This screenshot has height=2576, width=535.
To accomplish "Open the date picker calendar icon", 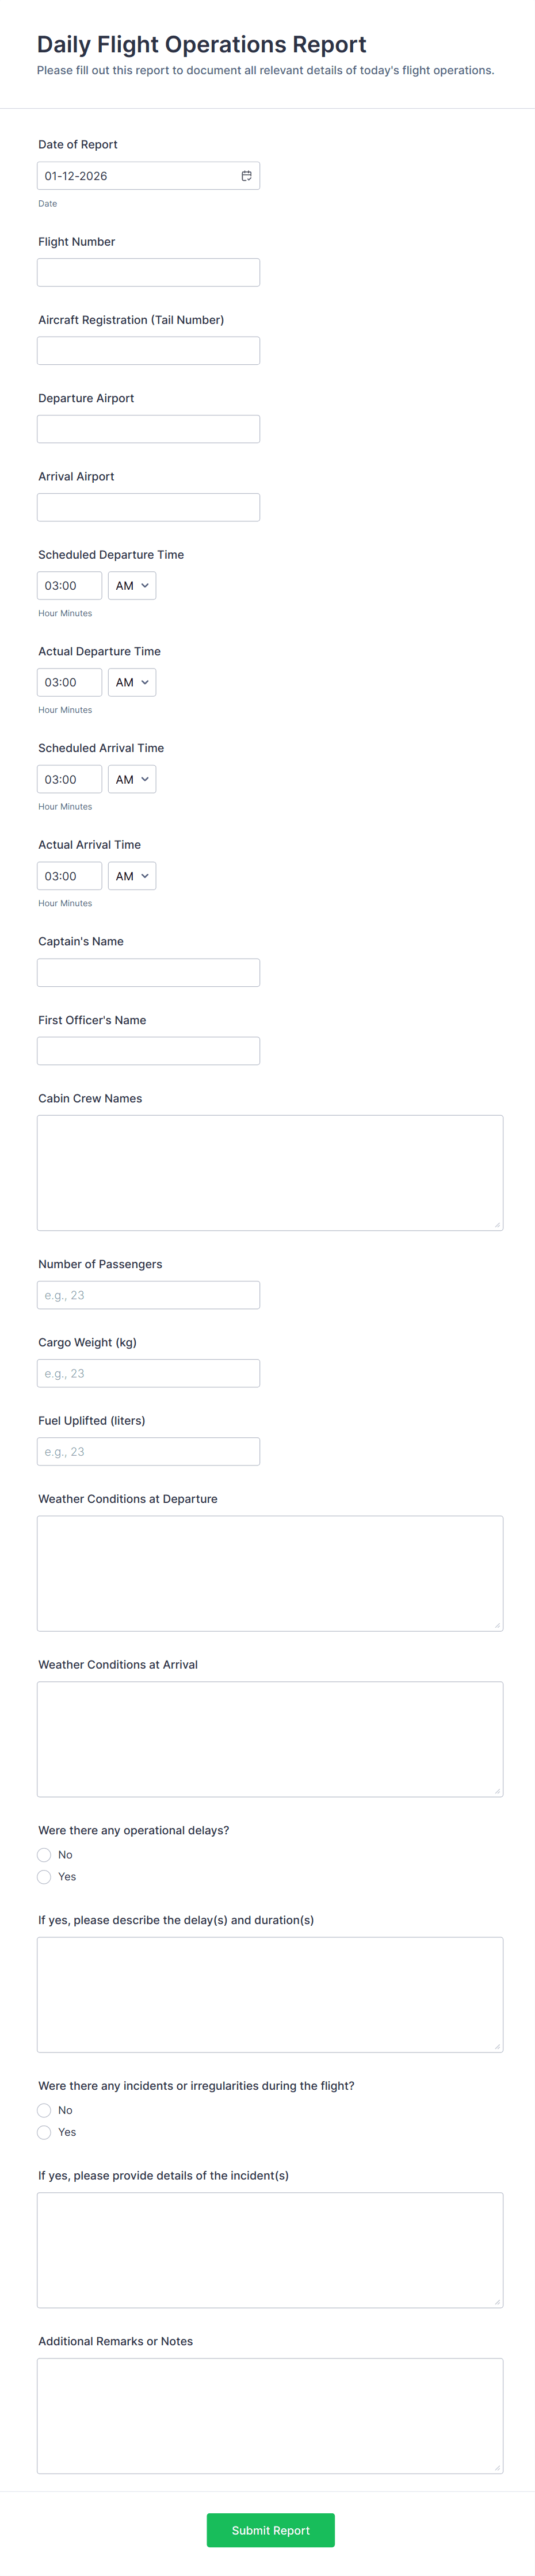I will point(246,176).
